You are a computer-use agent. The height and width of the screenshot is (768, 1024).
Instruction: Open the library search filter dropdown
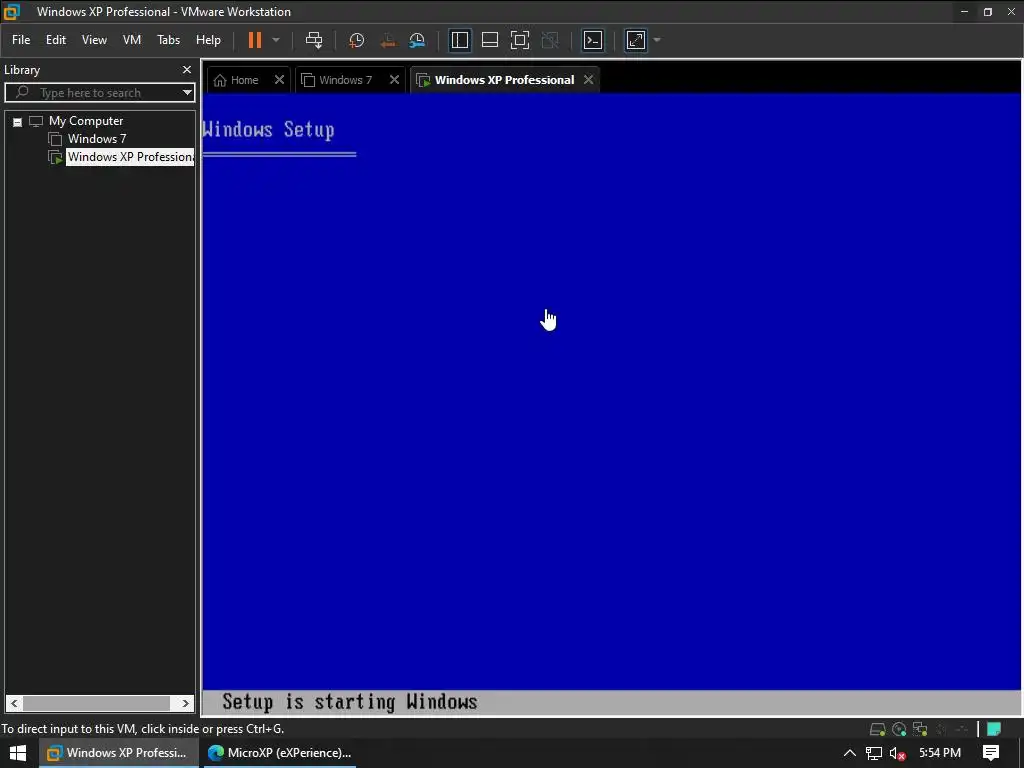point(187,93)
